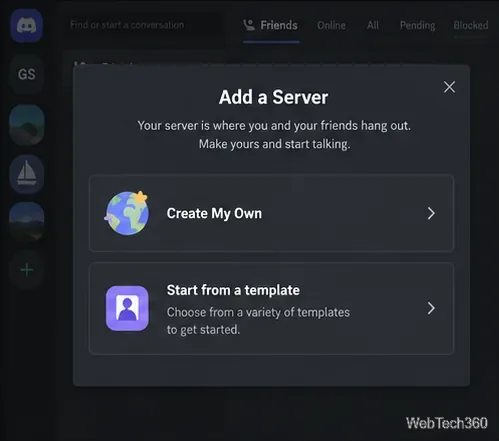Image resolution: width=499 pixels, height=441 pixels.
Task: Switch to the Online tab
Action: 331,25
